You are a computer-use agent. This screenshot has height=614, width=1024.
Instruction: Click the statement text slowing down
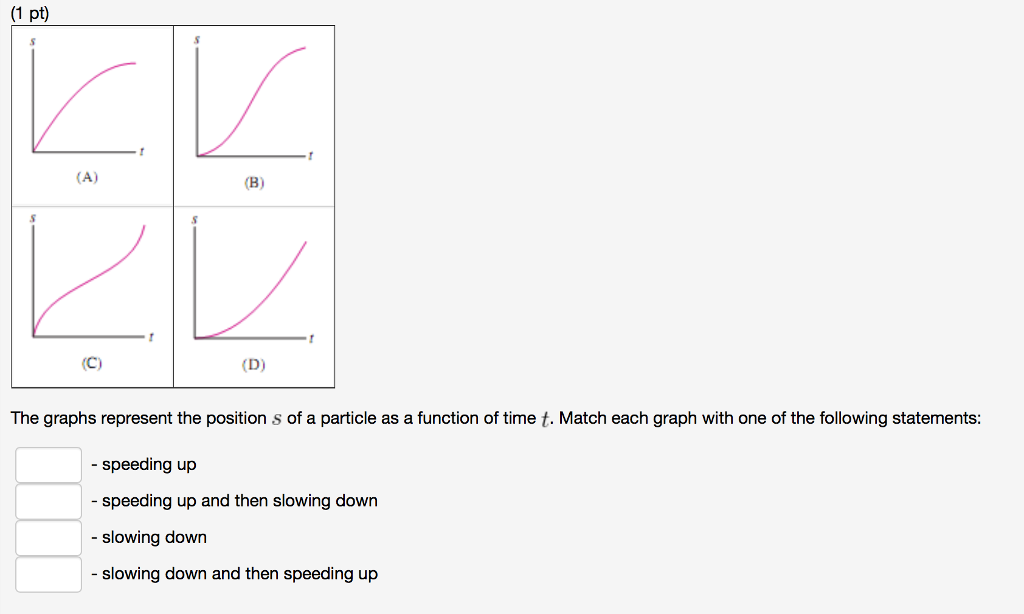coord(151,537)
